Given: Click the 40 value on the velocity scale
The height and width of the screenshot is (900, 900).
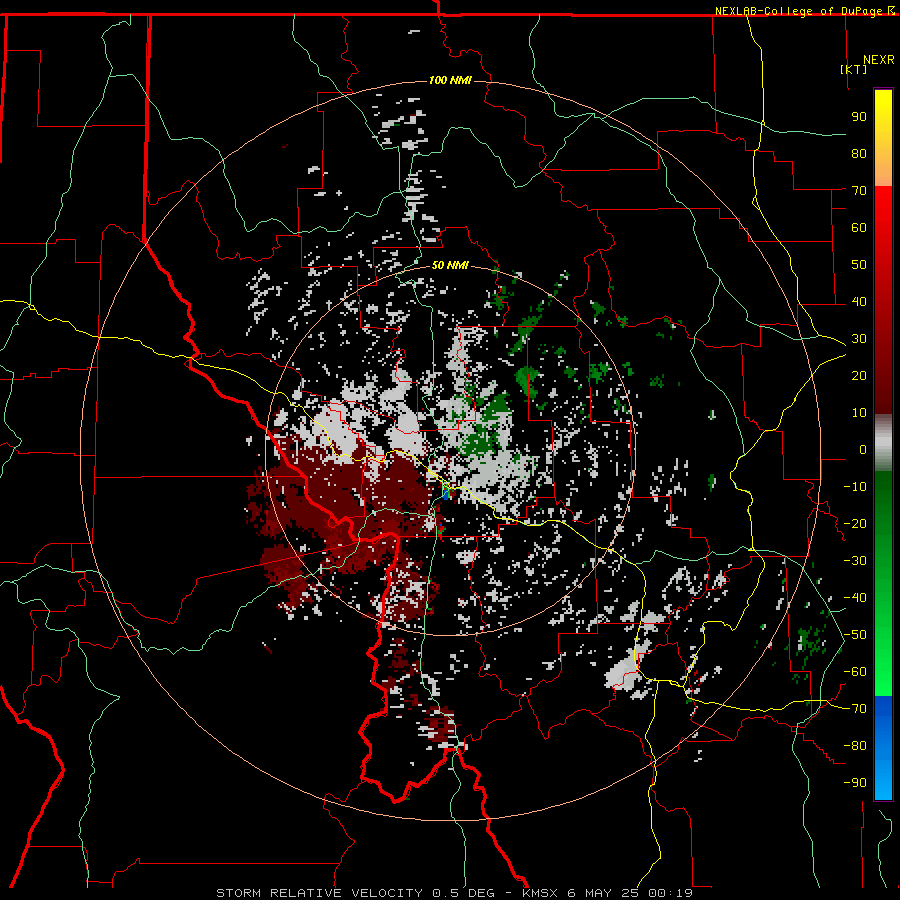Looking at the screenshot, I should coord(859,302).
